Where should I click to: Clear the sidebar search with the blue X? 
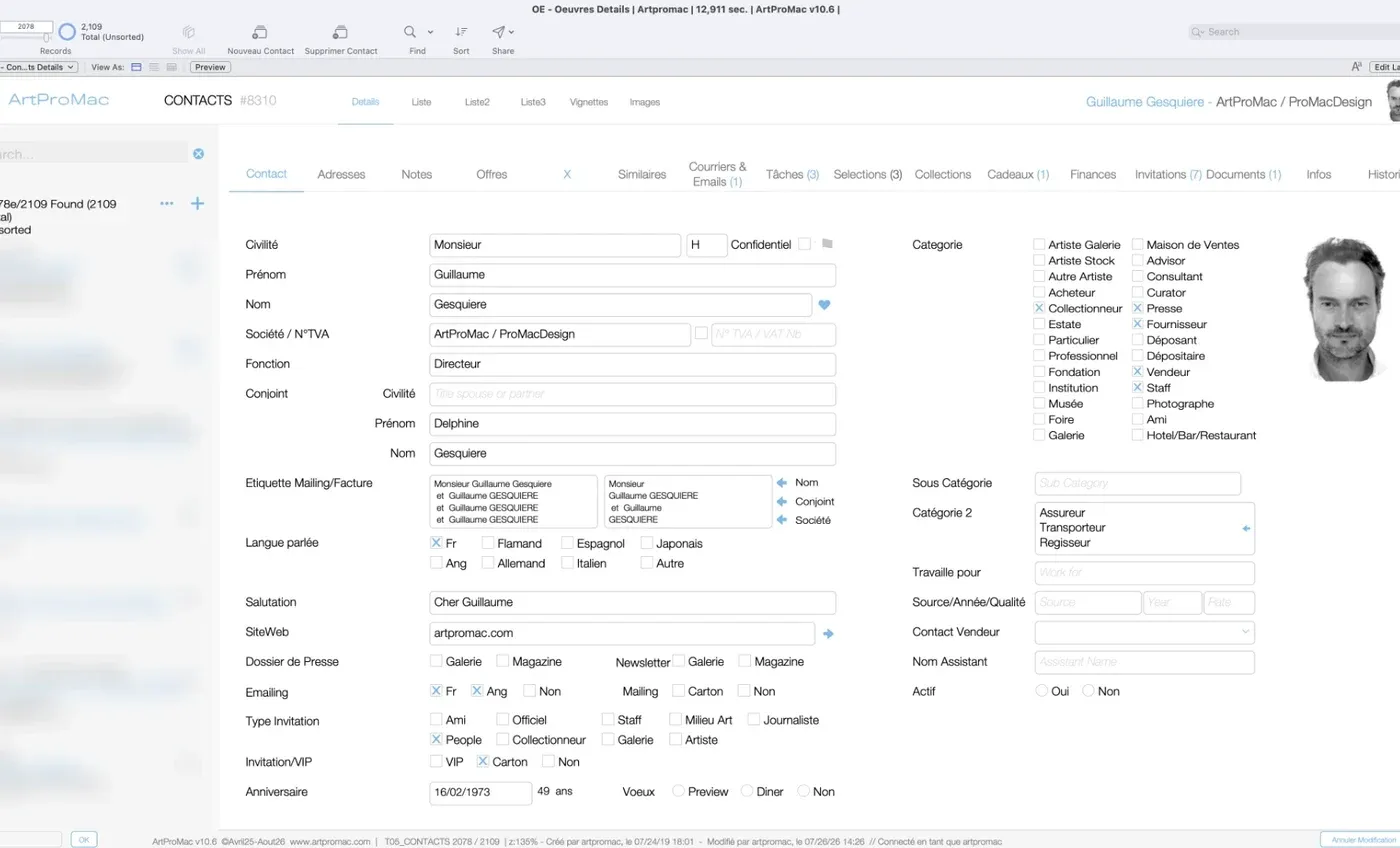coord(198,154)
